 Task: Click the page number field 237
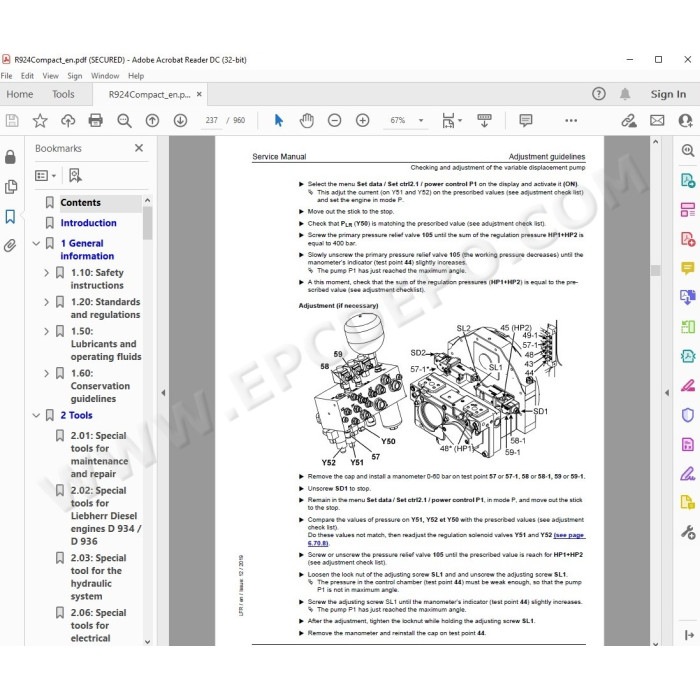coord(212,121)
